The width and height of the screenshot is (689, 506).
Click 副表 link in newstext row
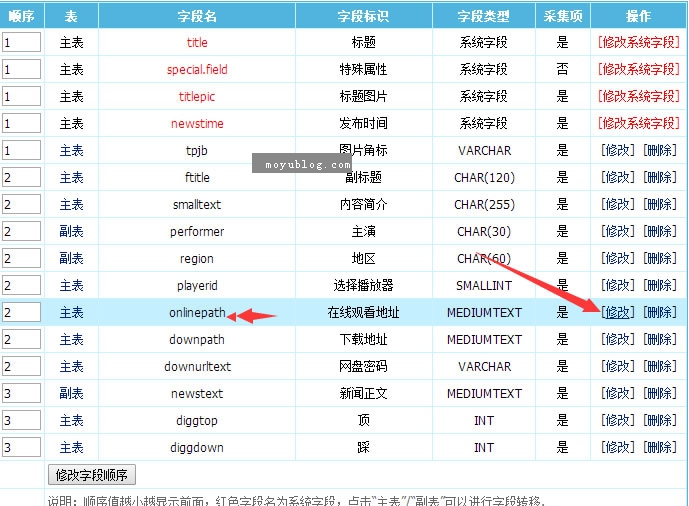coord(72,394)
